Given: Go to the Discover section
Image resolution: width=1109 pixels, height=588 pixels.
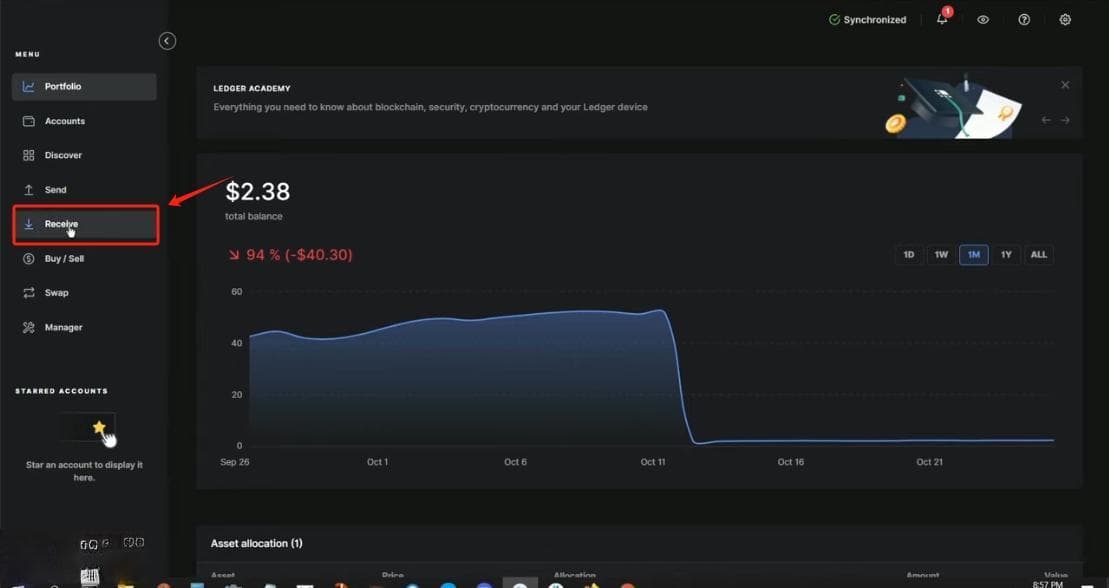Looking at the screenshot, I should [84, 155].
